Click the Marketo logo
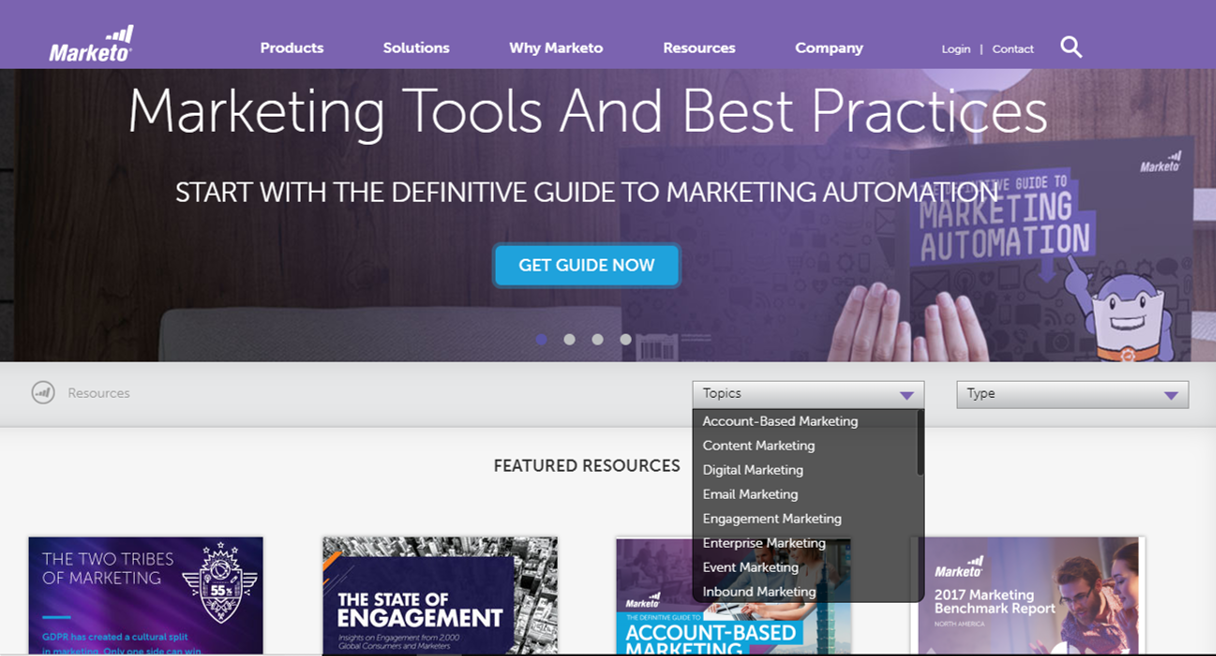This screenshot has height=656, width=1216. coord(91,43)
